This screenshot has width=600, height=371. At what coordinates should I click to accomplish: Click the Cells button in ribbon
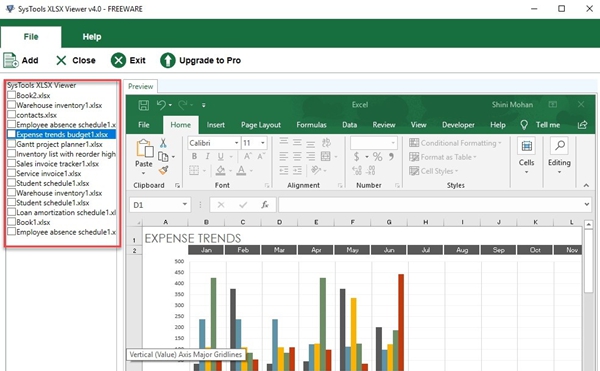coord(527,156)
